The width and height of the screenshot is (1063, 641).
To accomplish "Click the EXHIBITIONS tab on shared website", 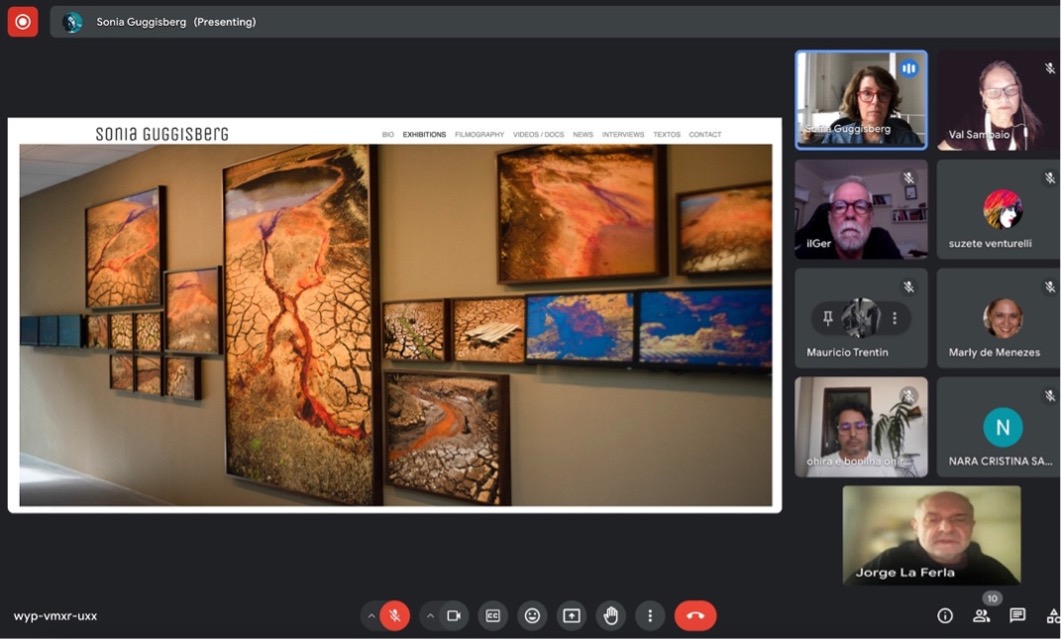I will pos(424,134).
